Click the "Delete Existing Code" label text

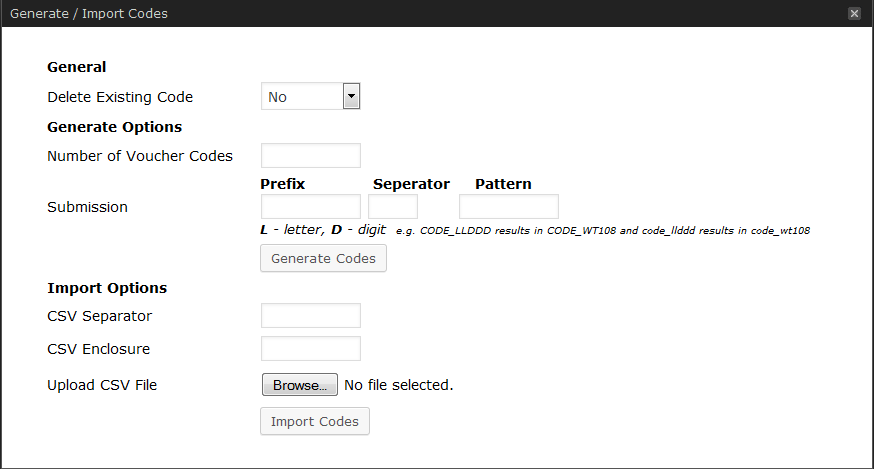pyautogui.click(x=120, y=97)
